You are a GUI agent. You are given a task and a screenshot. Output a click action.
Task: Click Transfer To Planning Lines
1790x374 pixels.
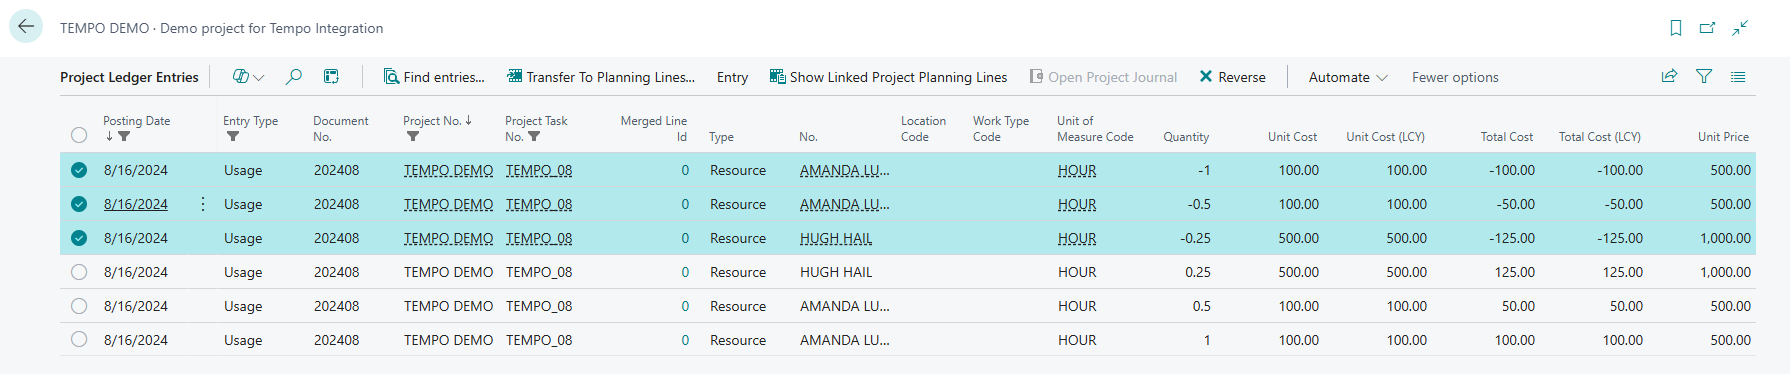click(x=601, y=77)
